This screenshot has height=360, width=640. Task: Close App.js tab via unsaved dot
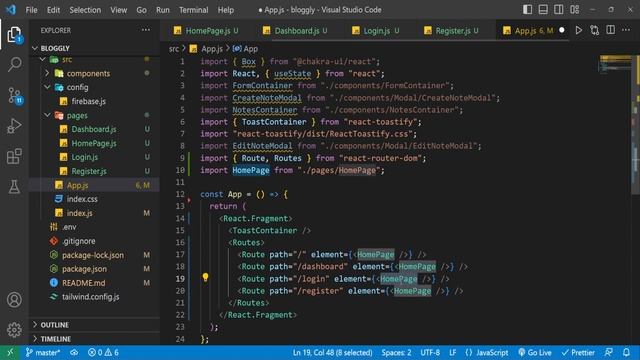[562, 30]
